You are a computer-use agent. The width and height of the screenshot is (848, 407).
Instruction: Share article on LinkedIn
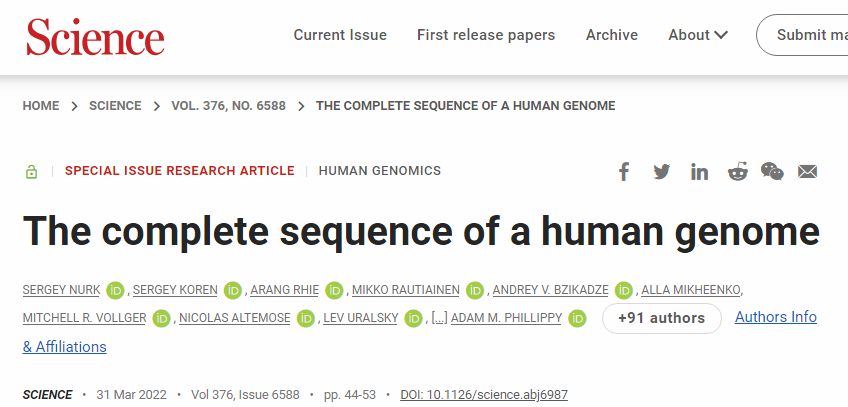pos(699,171)
